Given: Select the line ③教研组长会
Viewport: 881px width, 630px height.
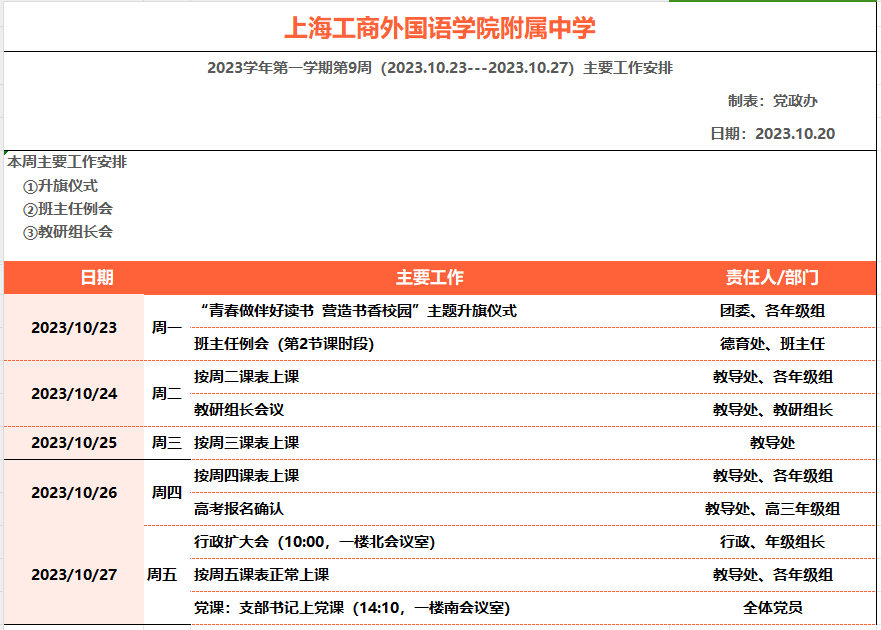Looking at the screenshot, I should (x=67, y=232).
